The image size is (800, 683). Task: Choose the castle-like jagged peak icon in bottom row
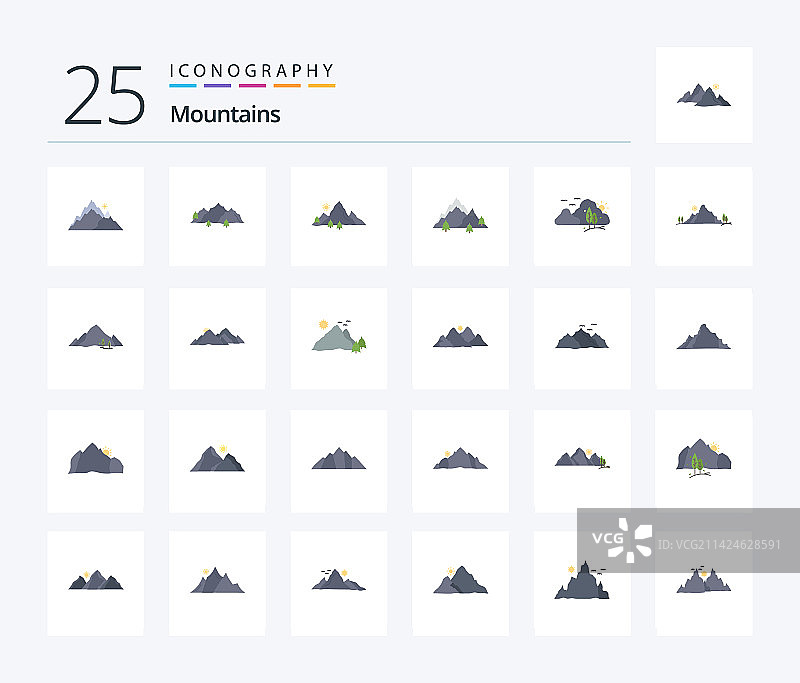click(582, 580)
